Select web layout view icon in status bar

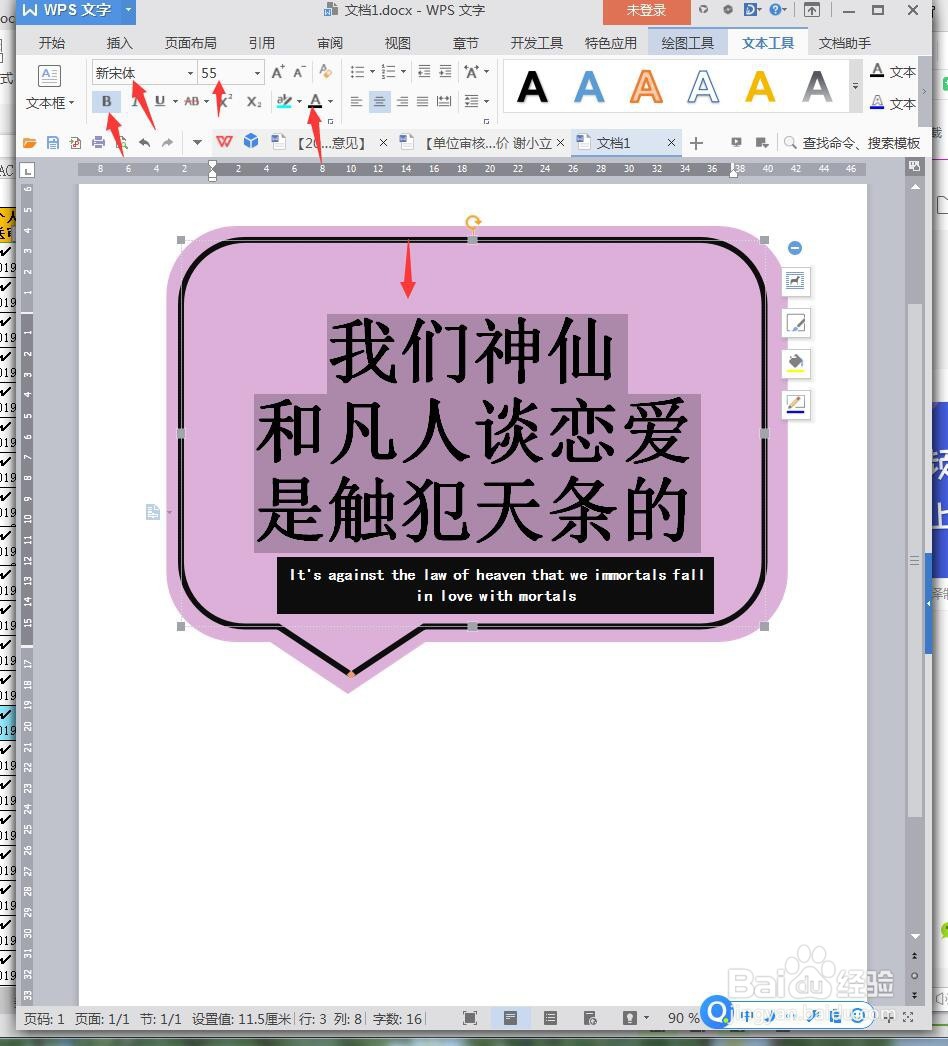[590, 1017]
